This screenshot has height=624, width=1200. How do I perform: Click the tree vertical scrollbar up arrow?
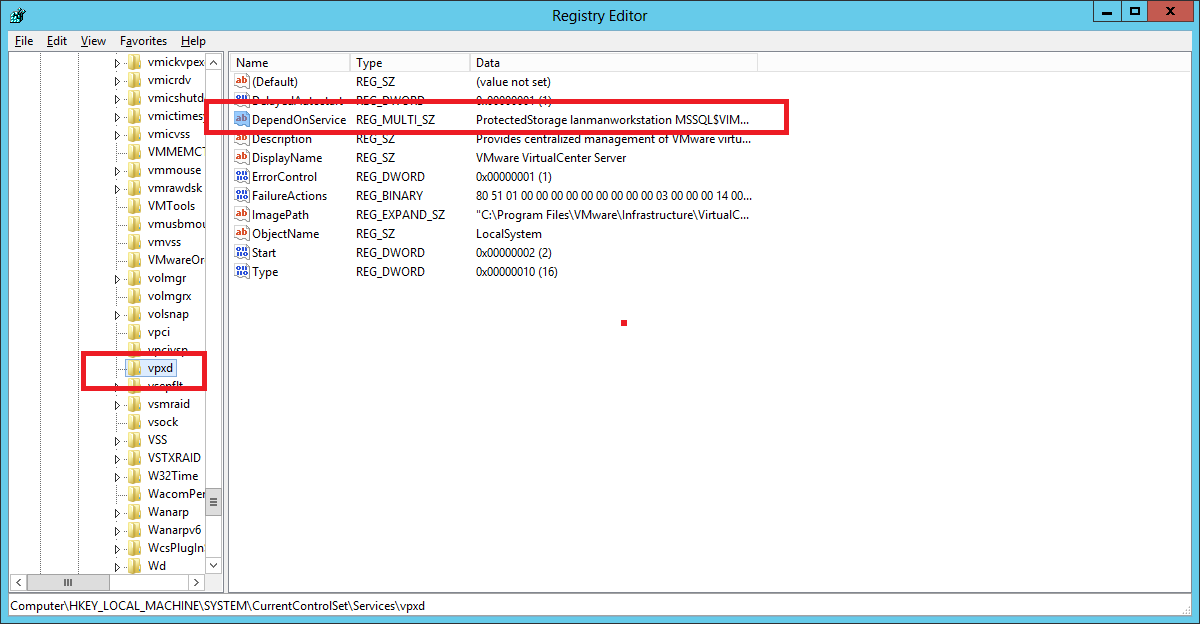pos(214,63)
